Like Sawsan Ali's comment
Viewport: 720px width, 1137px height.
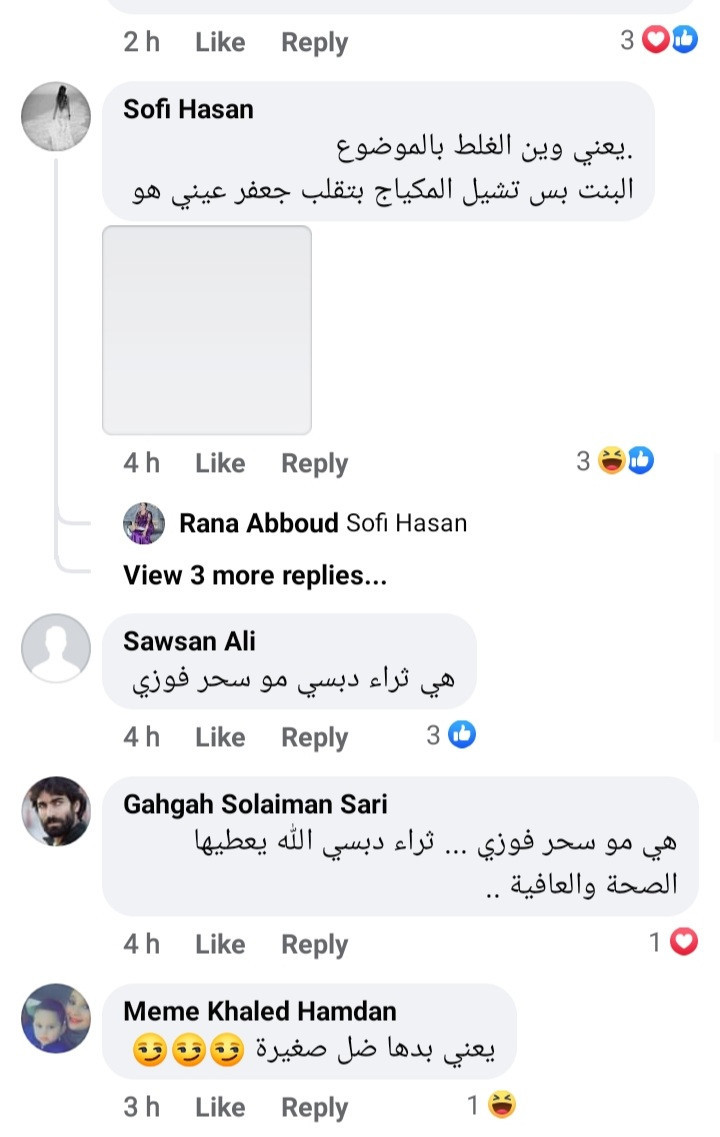(x=220, y=737)
